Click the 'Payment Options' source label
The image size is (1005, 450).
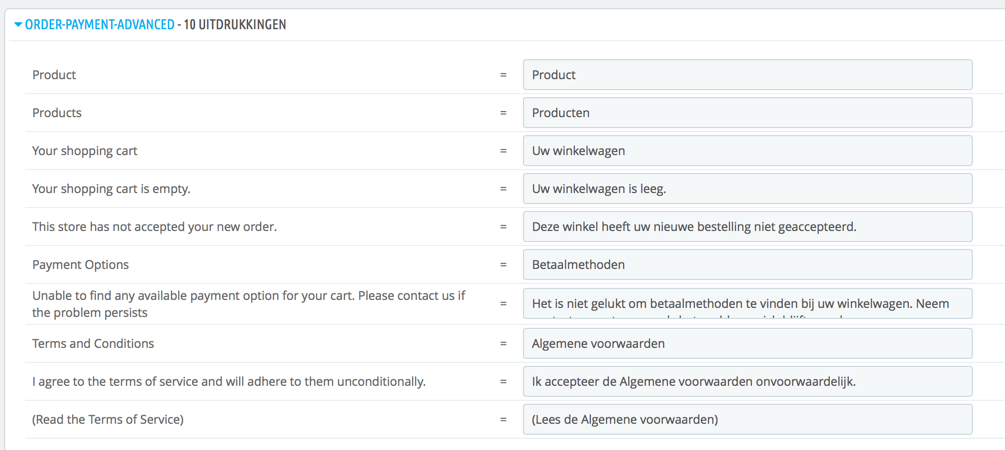80,265
